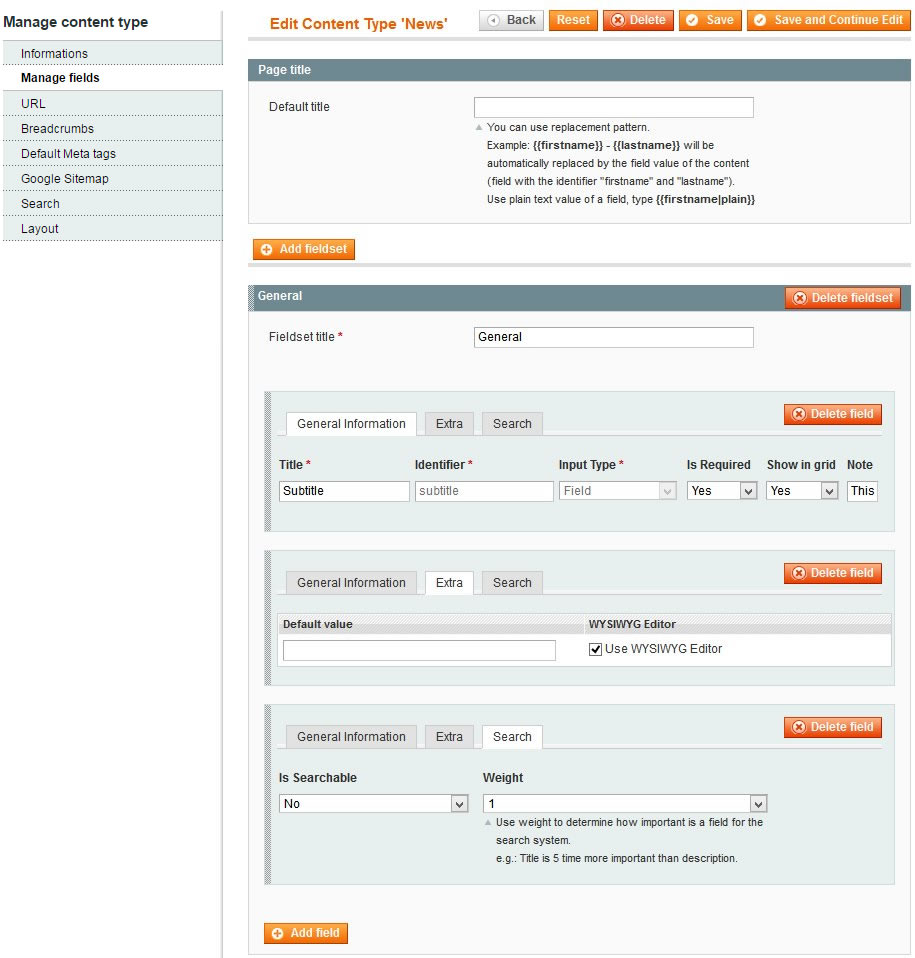Click the 'Edit Content Type News' heading
Screen dimensions: 915x958
click(x=359, y=24)
